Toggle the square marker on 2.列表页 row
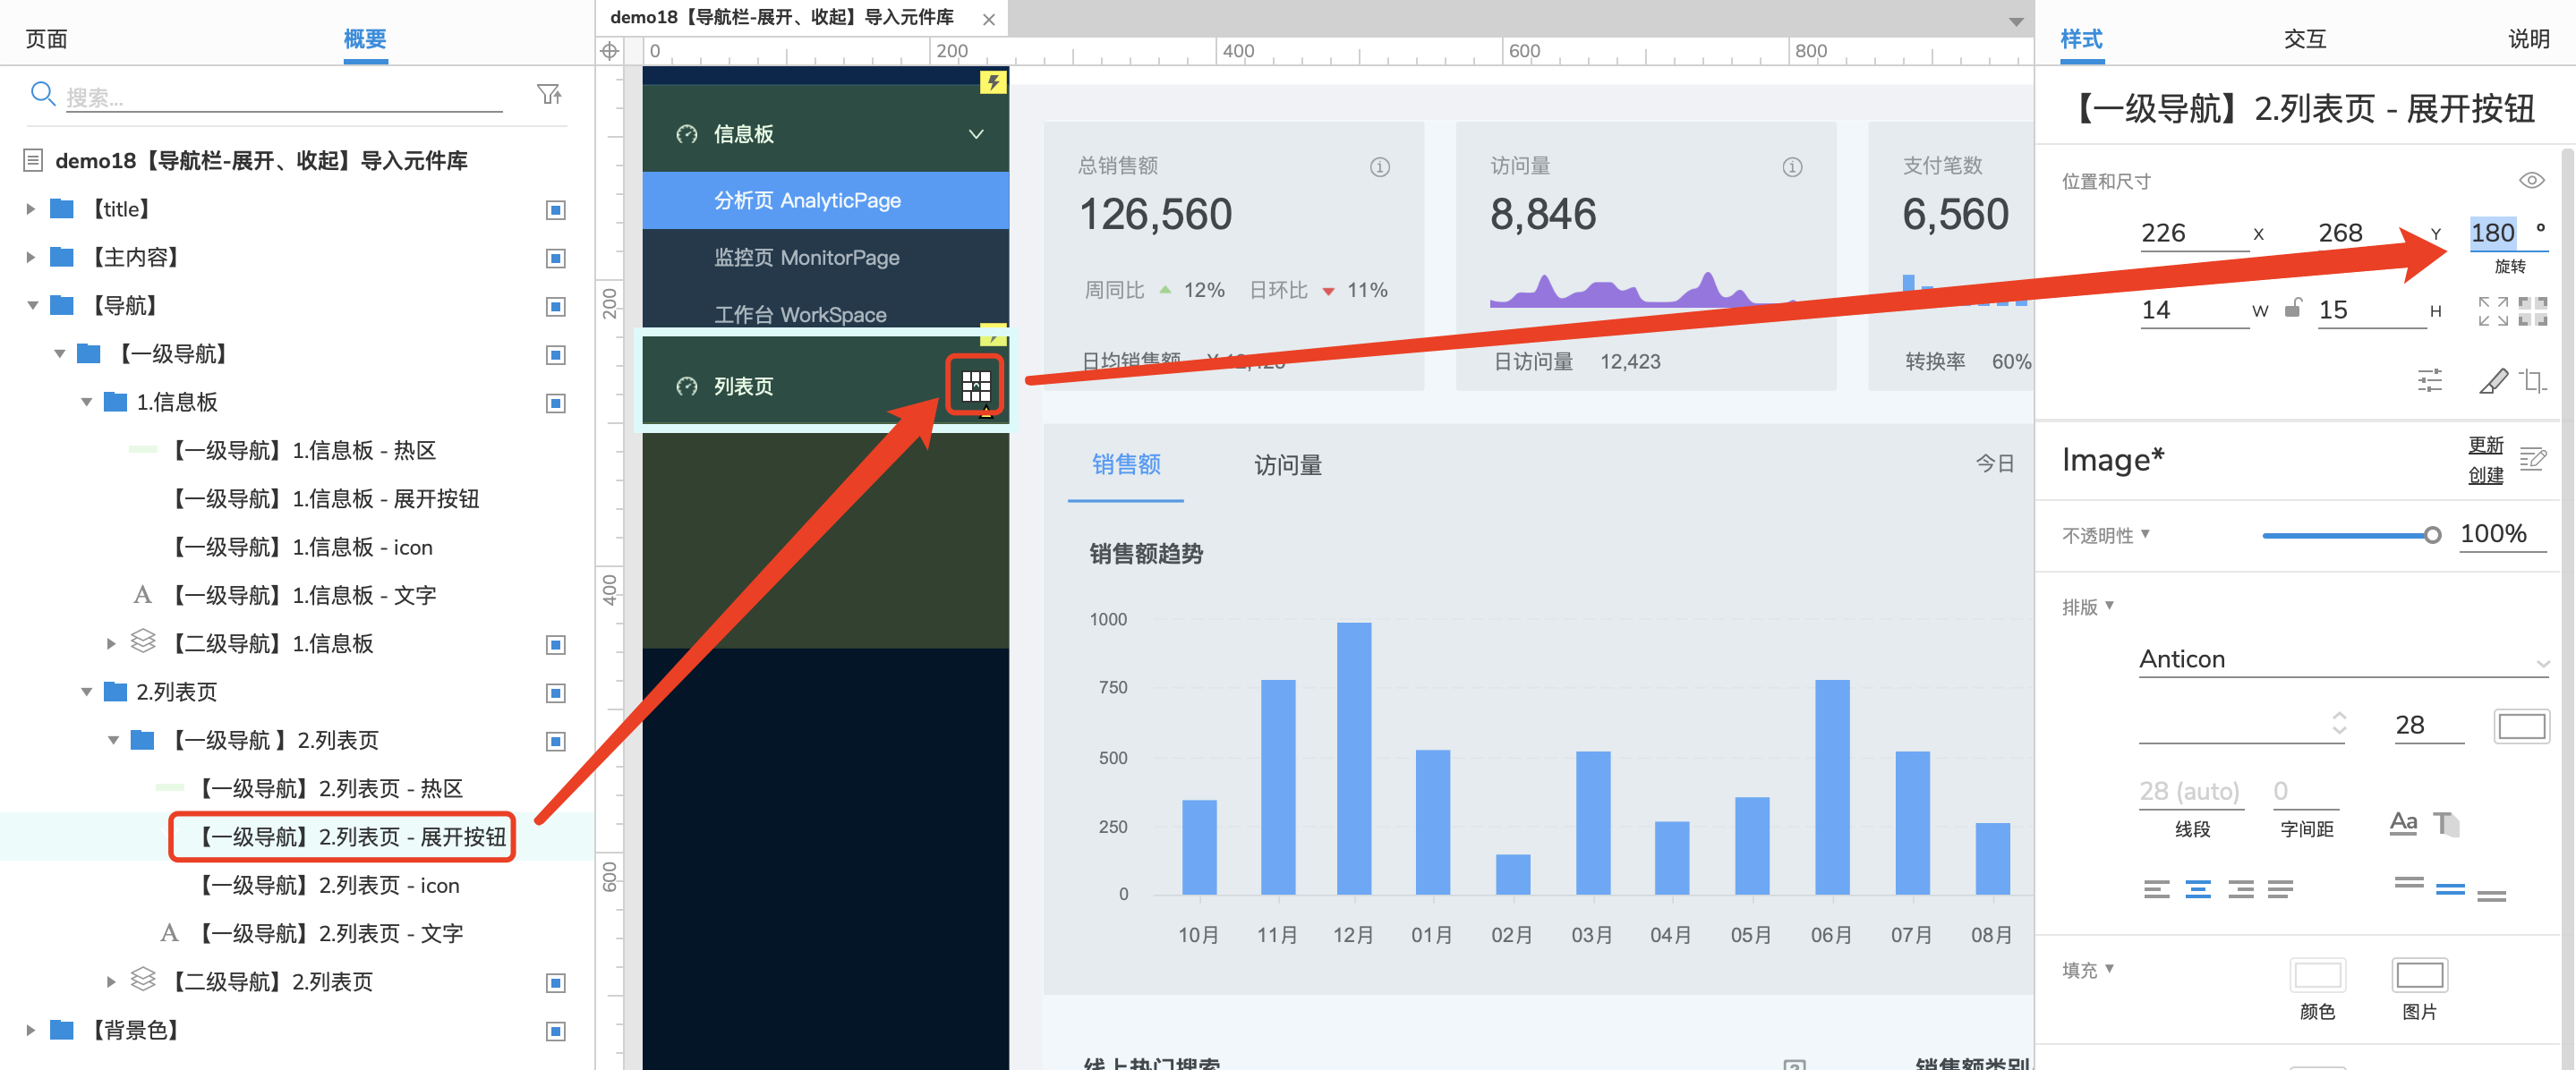 coord(556,693)
